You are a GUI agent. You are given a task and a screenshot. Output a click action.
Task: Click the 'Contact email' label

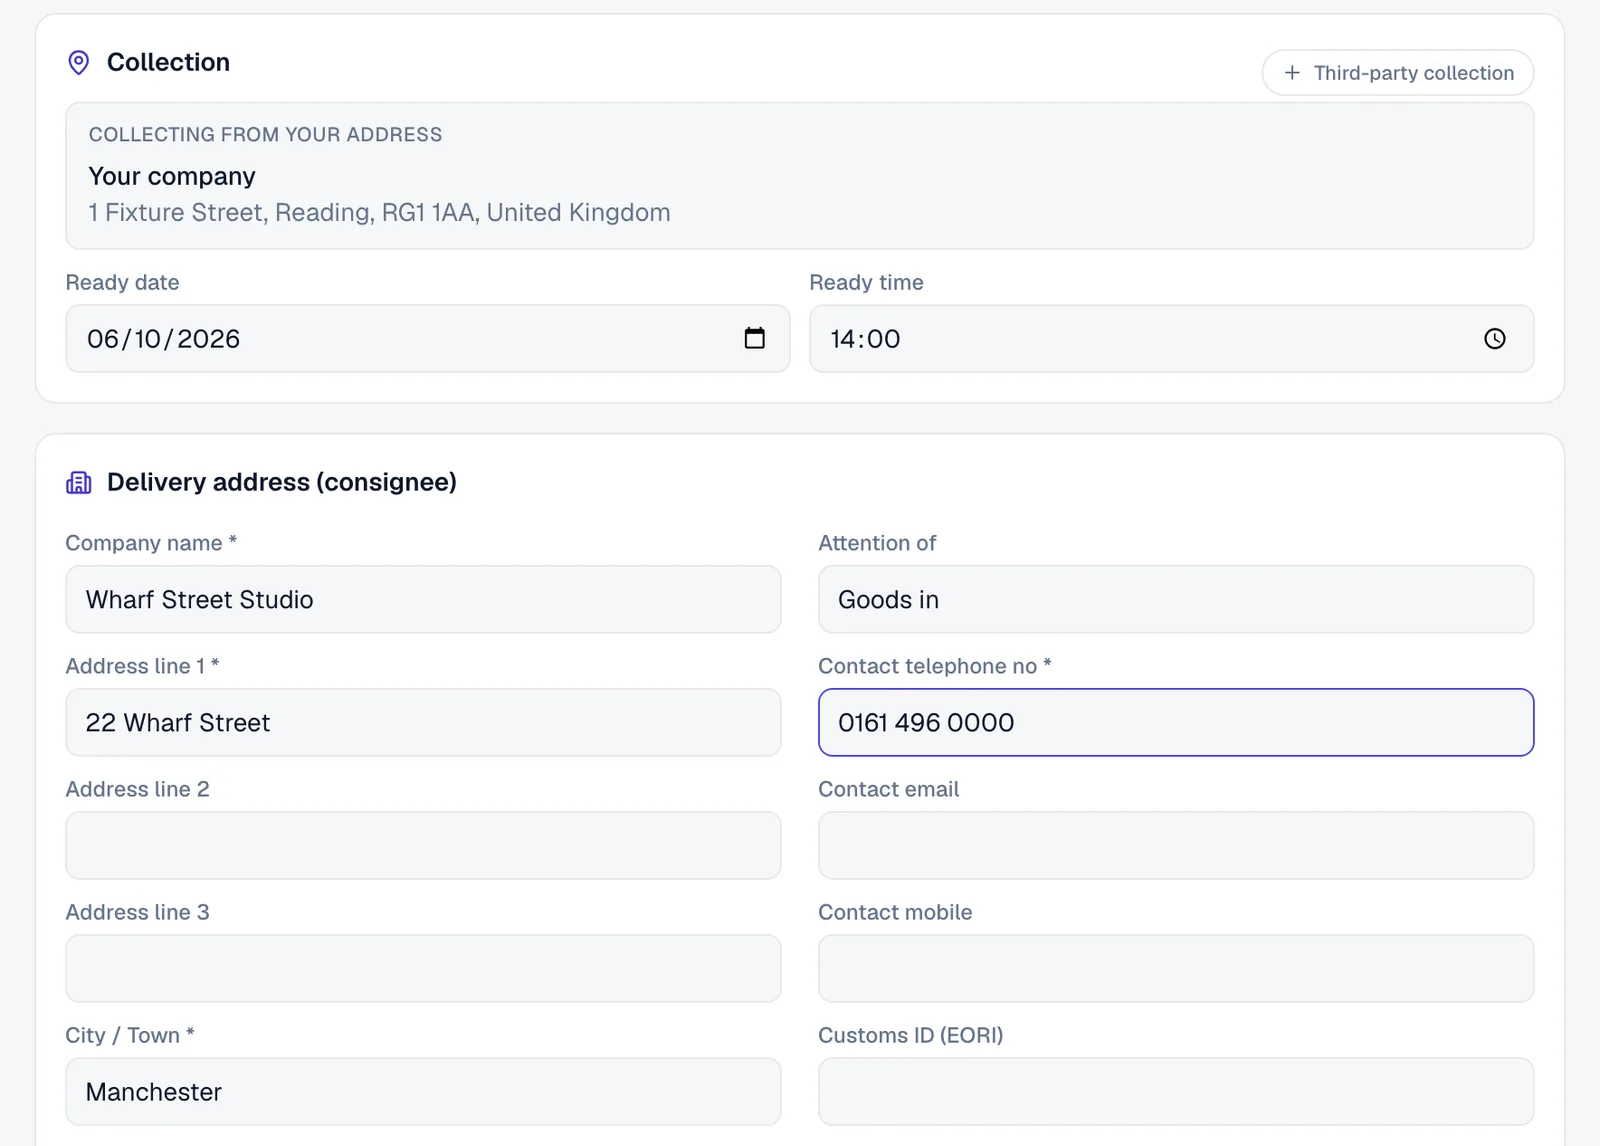coord(888,789)
